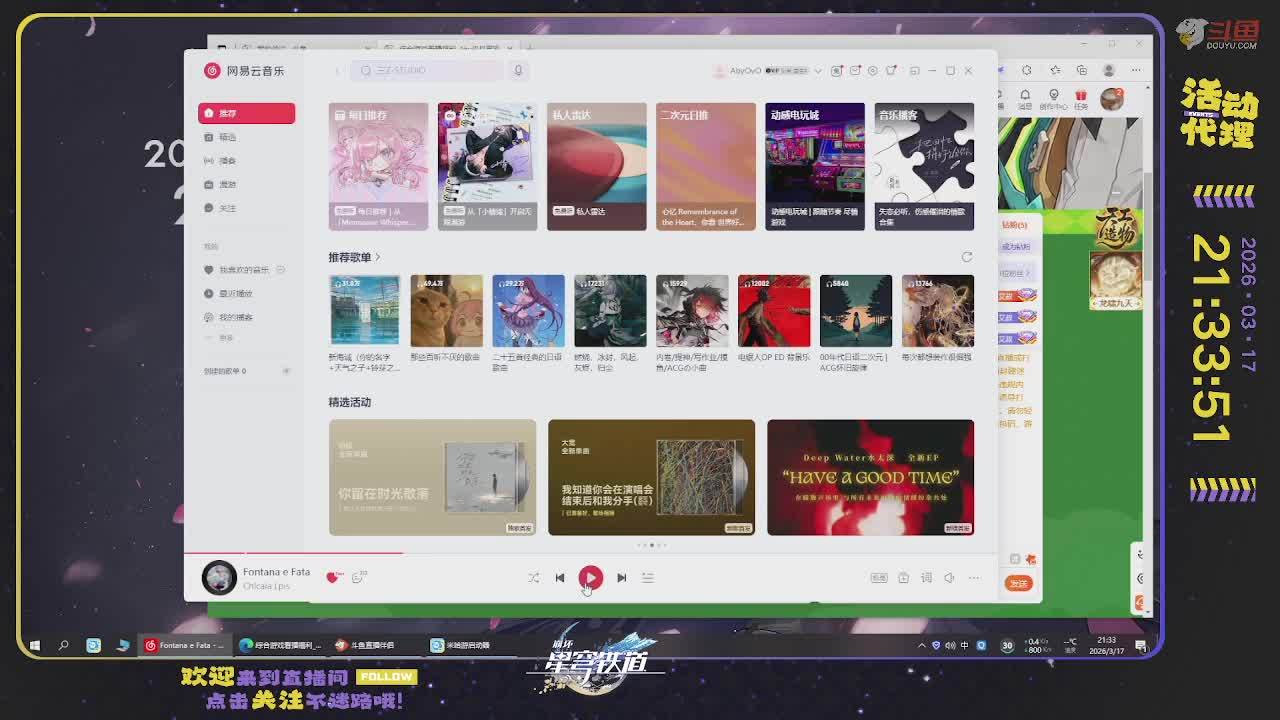This screenshot has width=1280, height=720.
Task: Click the orange 发送 button in browser window
Action: (1018, 583)
